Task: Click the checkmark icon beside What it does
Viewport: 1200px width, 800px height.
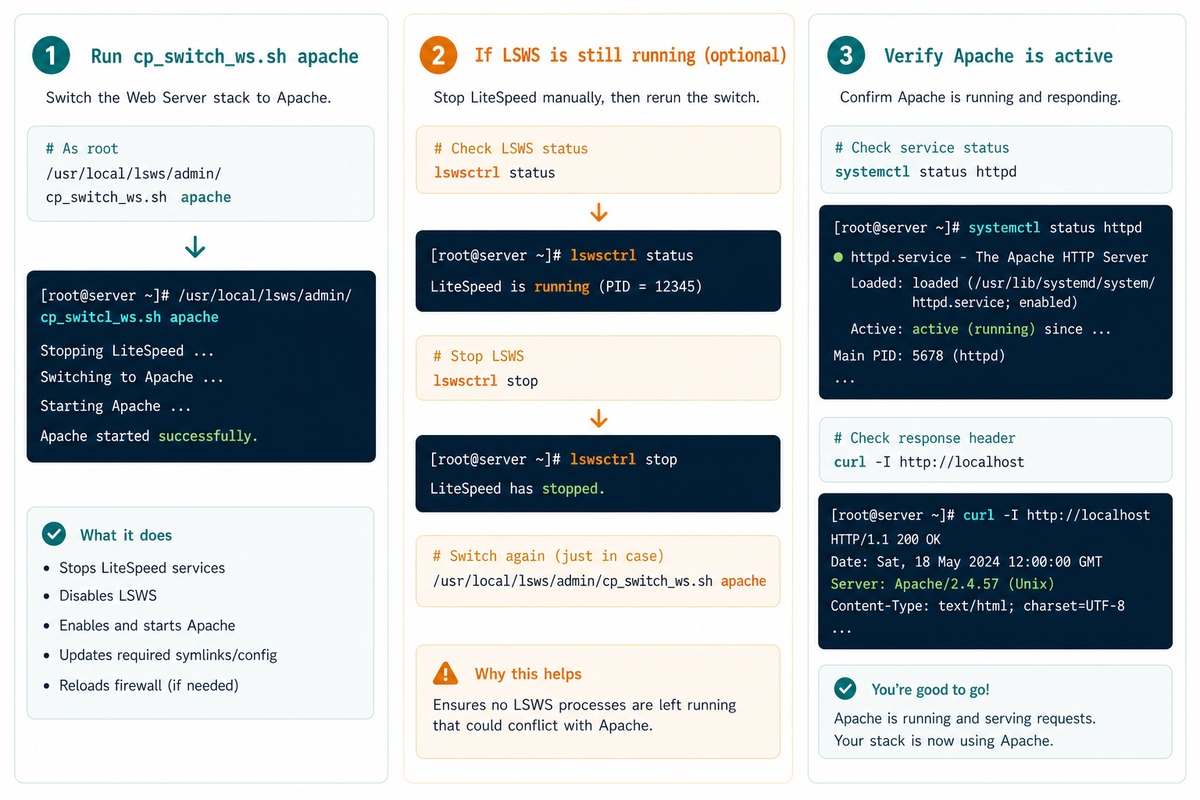Action: point(54,534)
